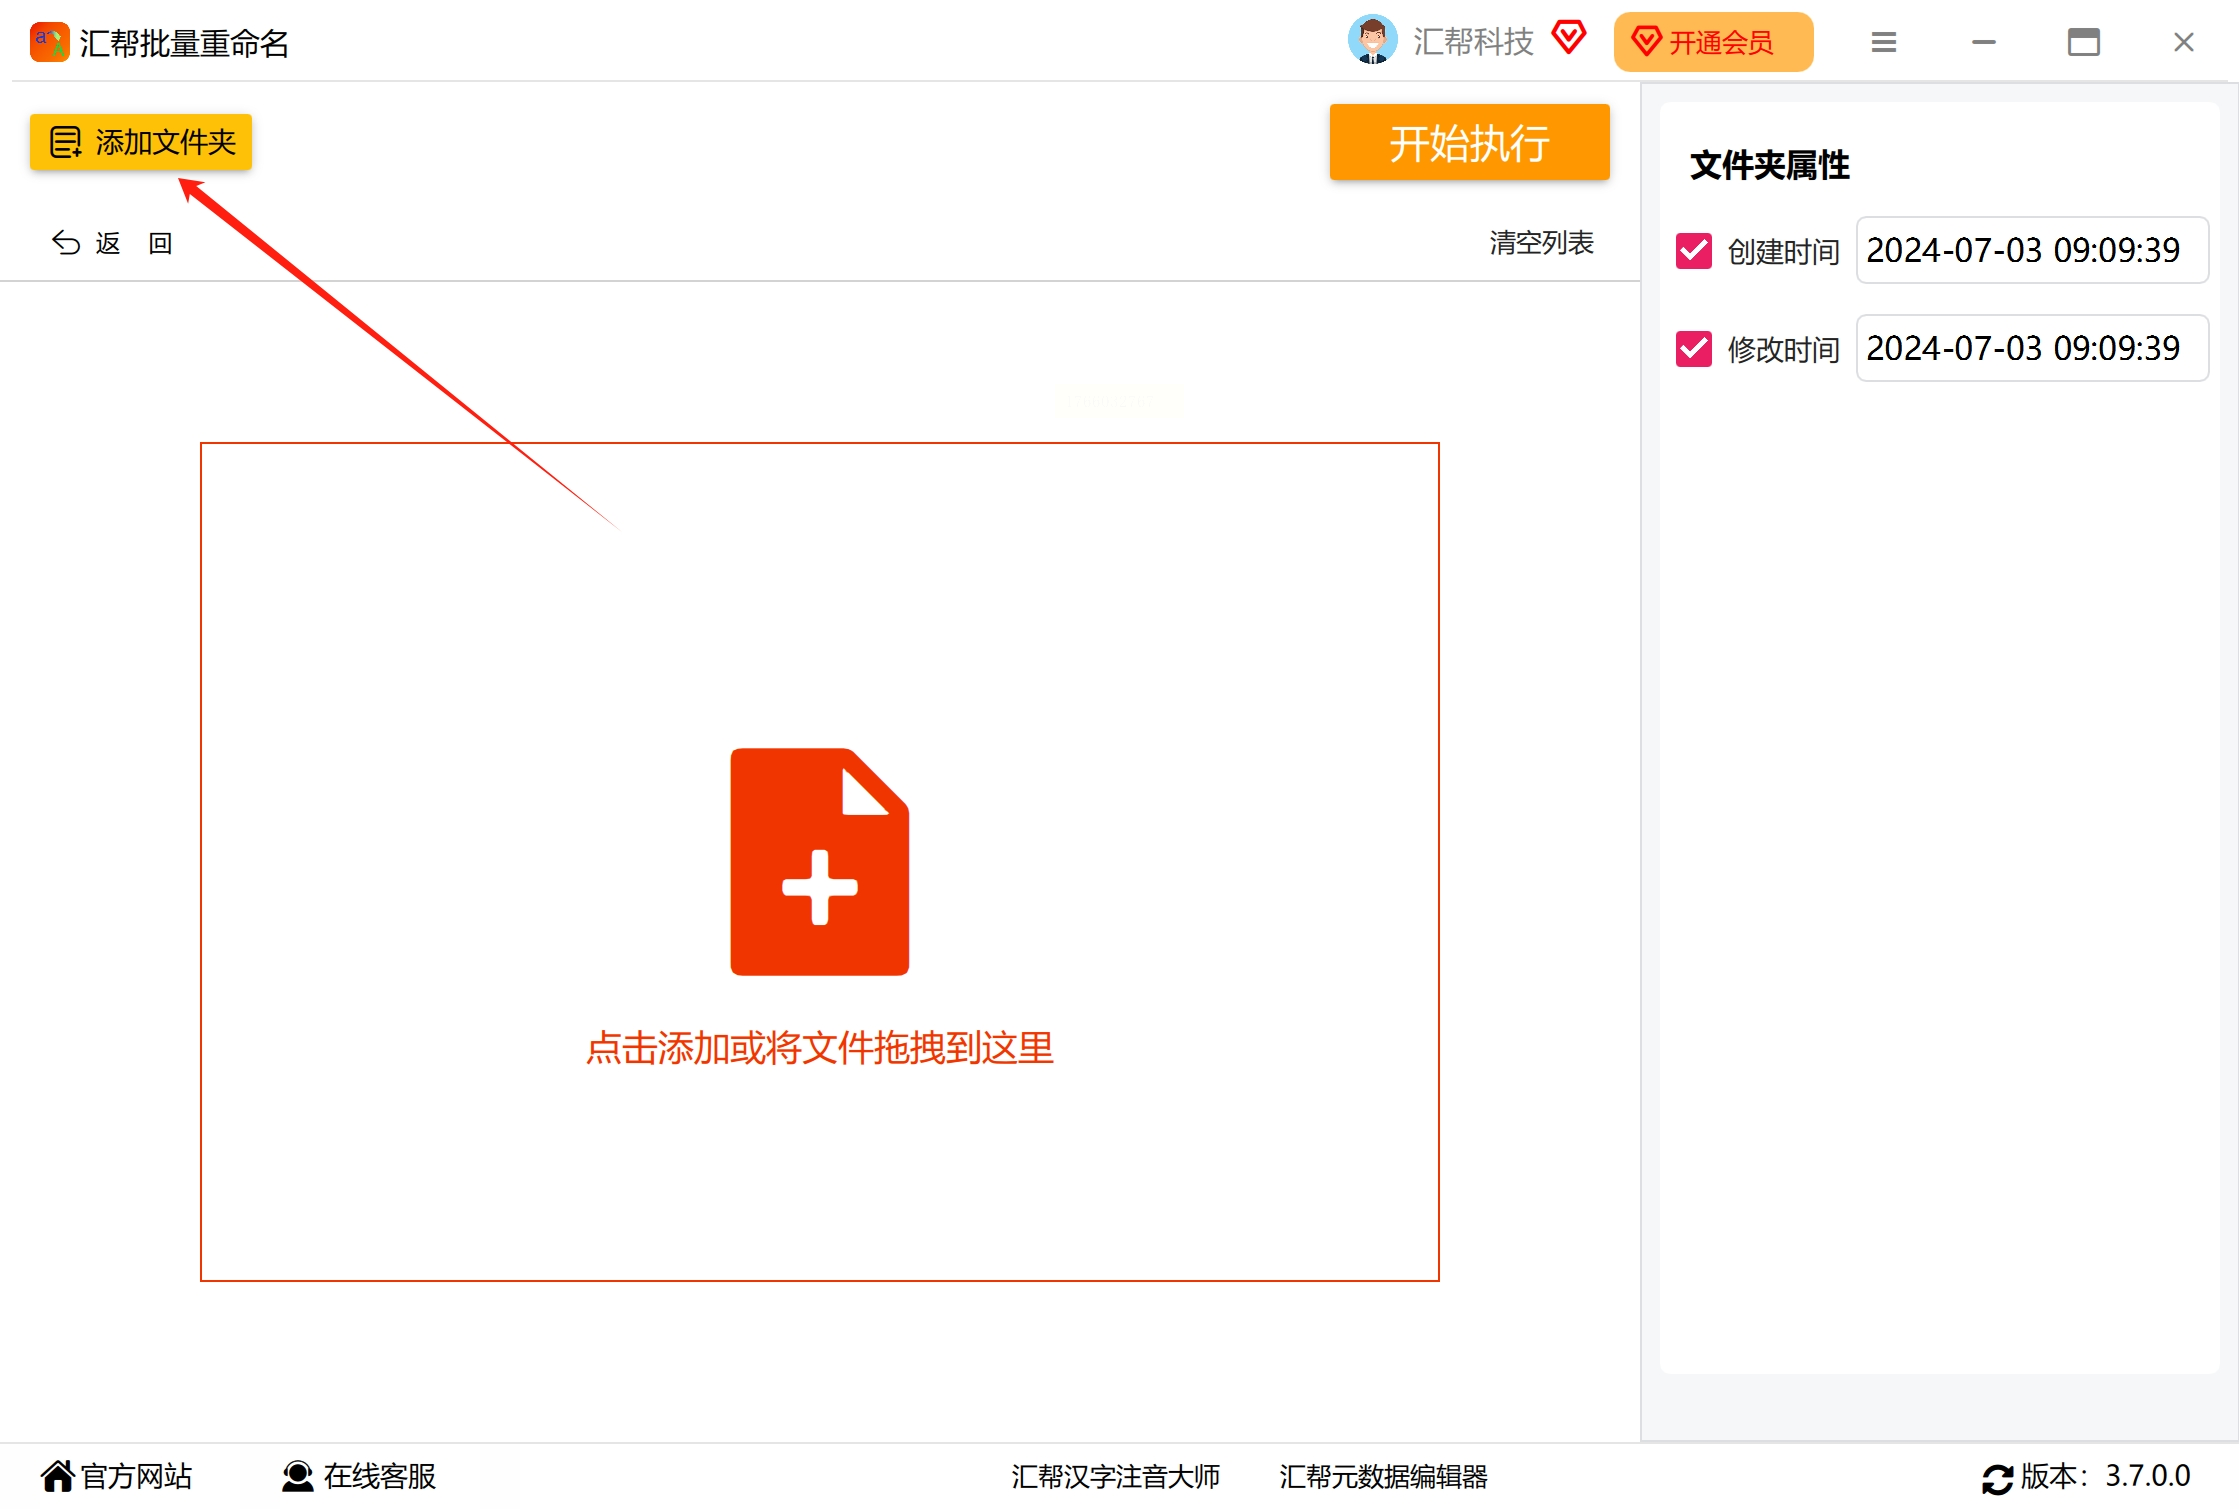Click the 汇帮批量重命名 app logo icon
The image size is (2239, 1509).
pyautogui.click(x=49, y=43)
